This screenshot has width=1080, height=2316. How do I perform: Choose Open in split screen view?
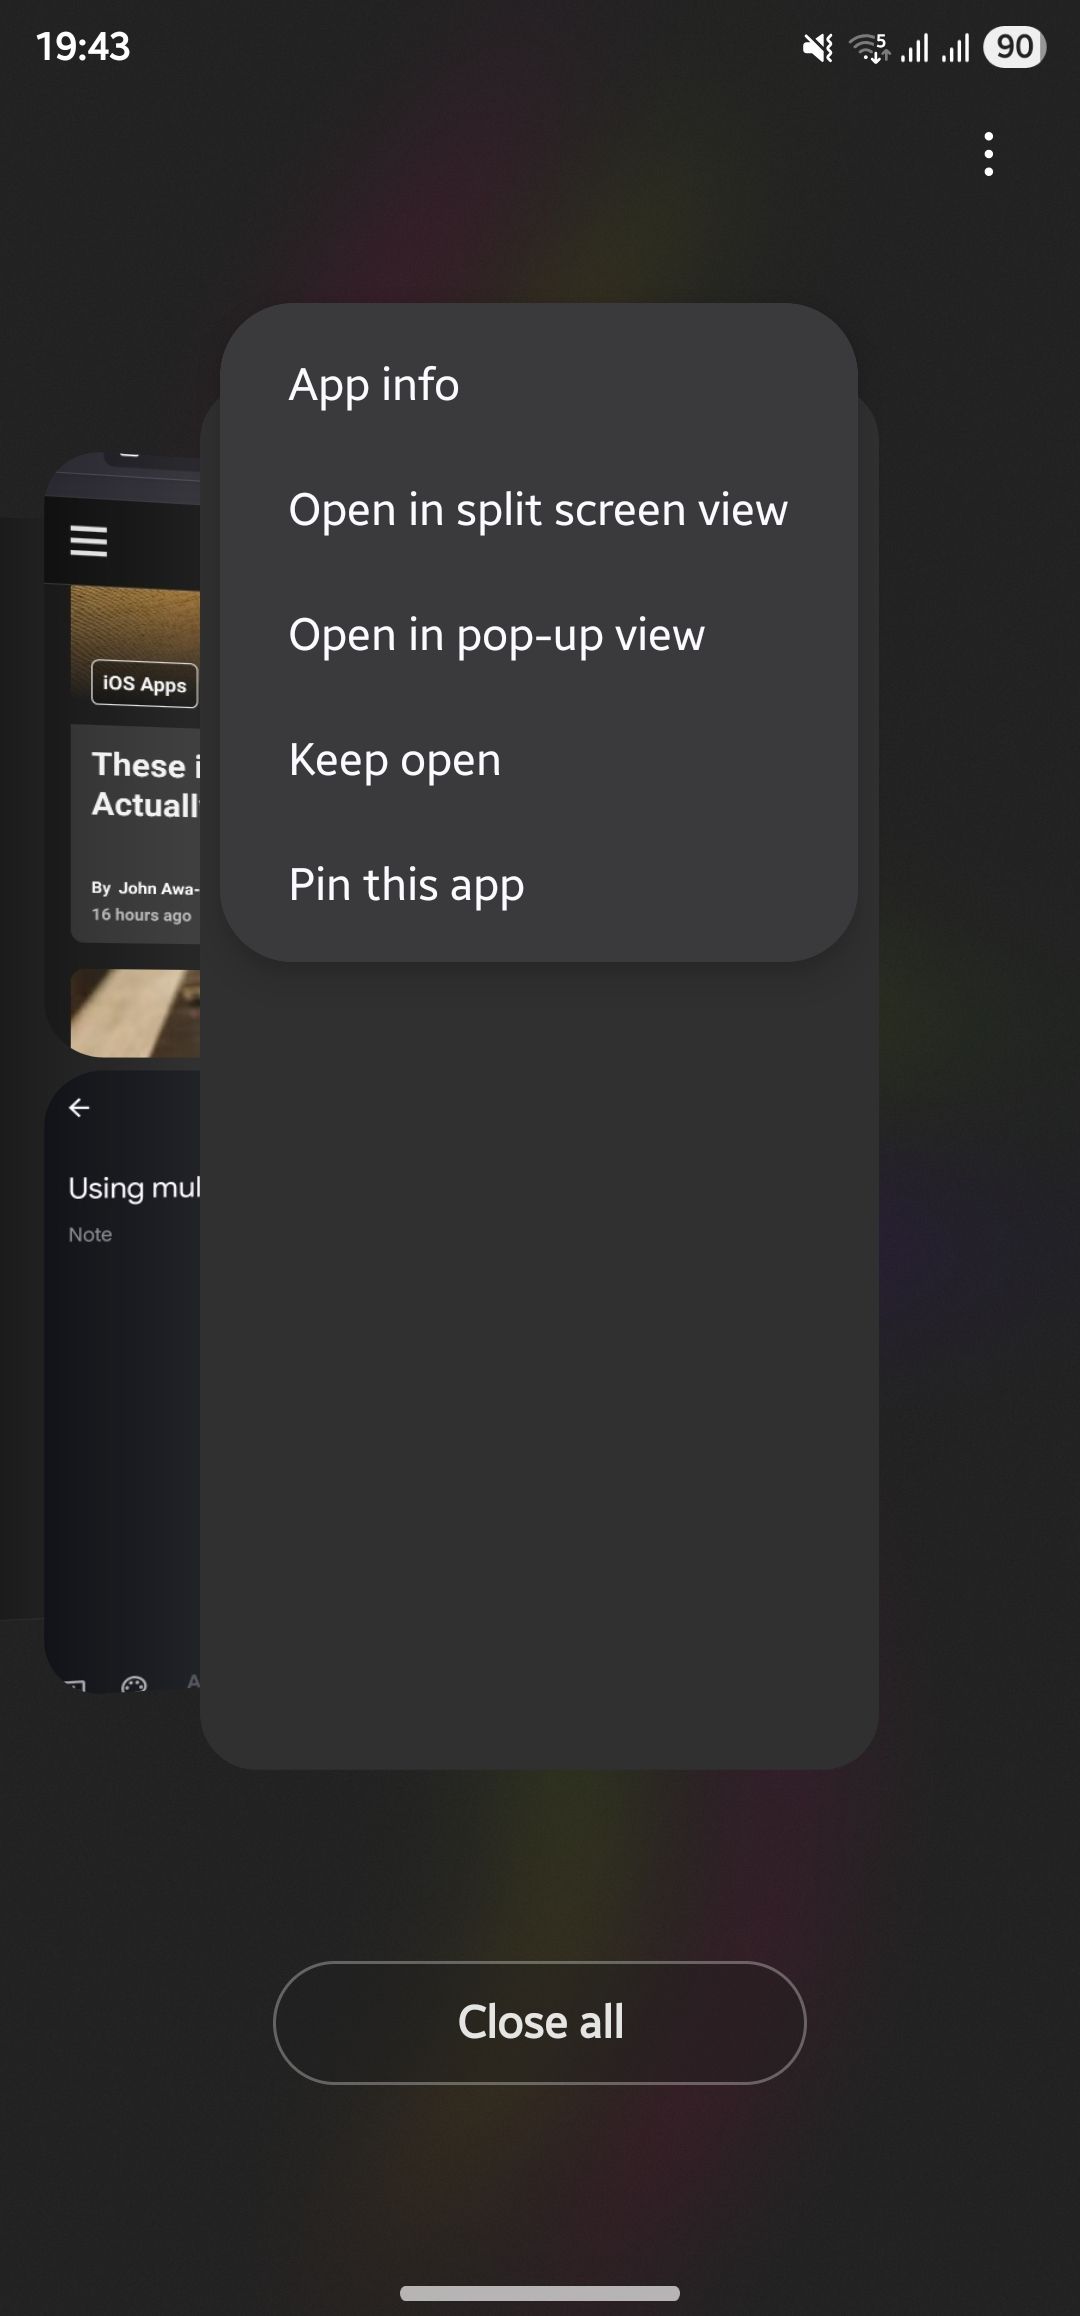pos(539,510)
